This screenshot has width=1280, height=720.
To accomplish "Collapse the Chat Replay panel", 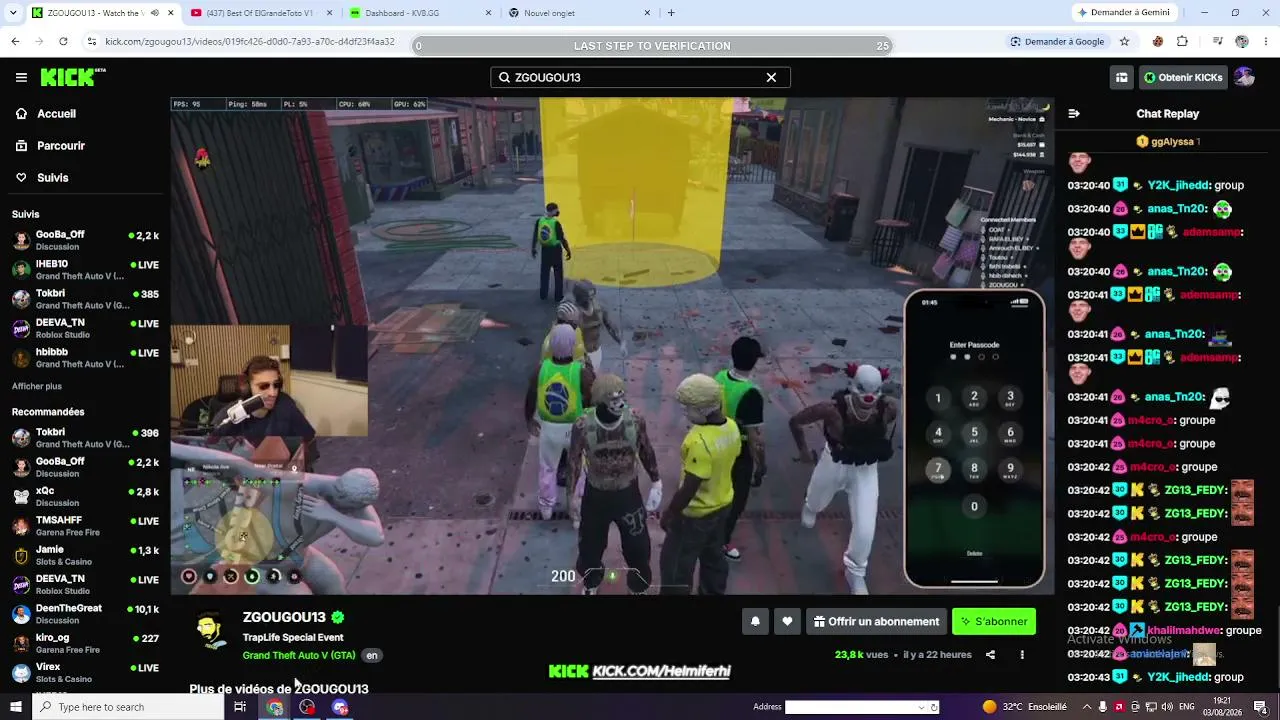I will [1074, 114].
